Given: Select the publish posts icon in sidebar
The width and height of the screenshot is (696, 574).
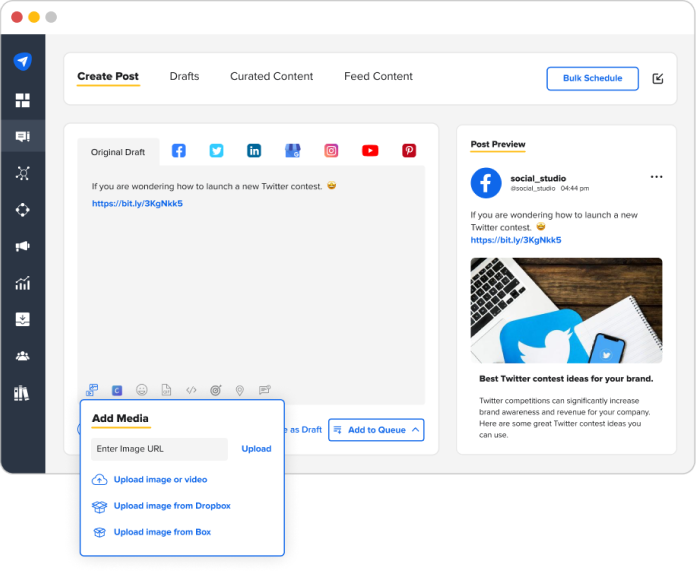Looking at the screenshot, I should point(23,136).
